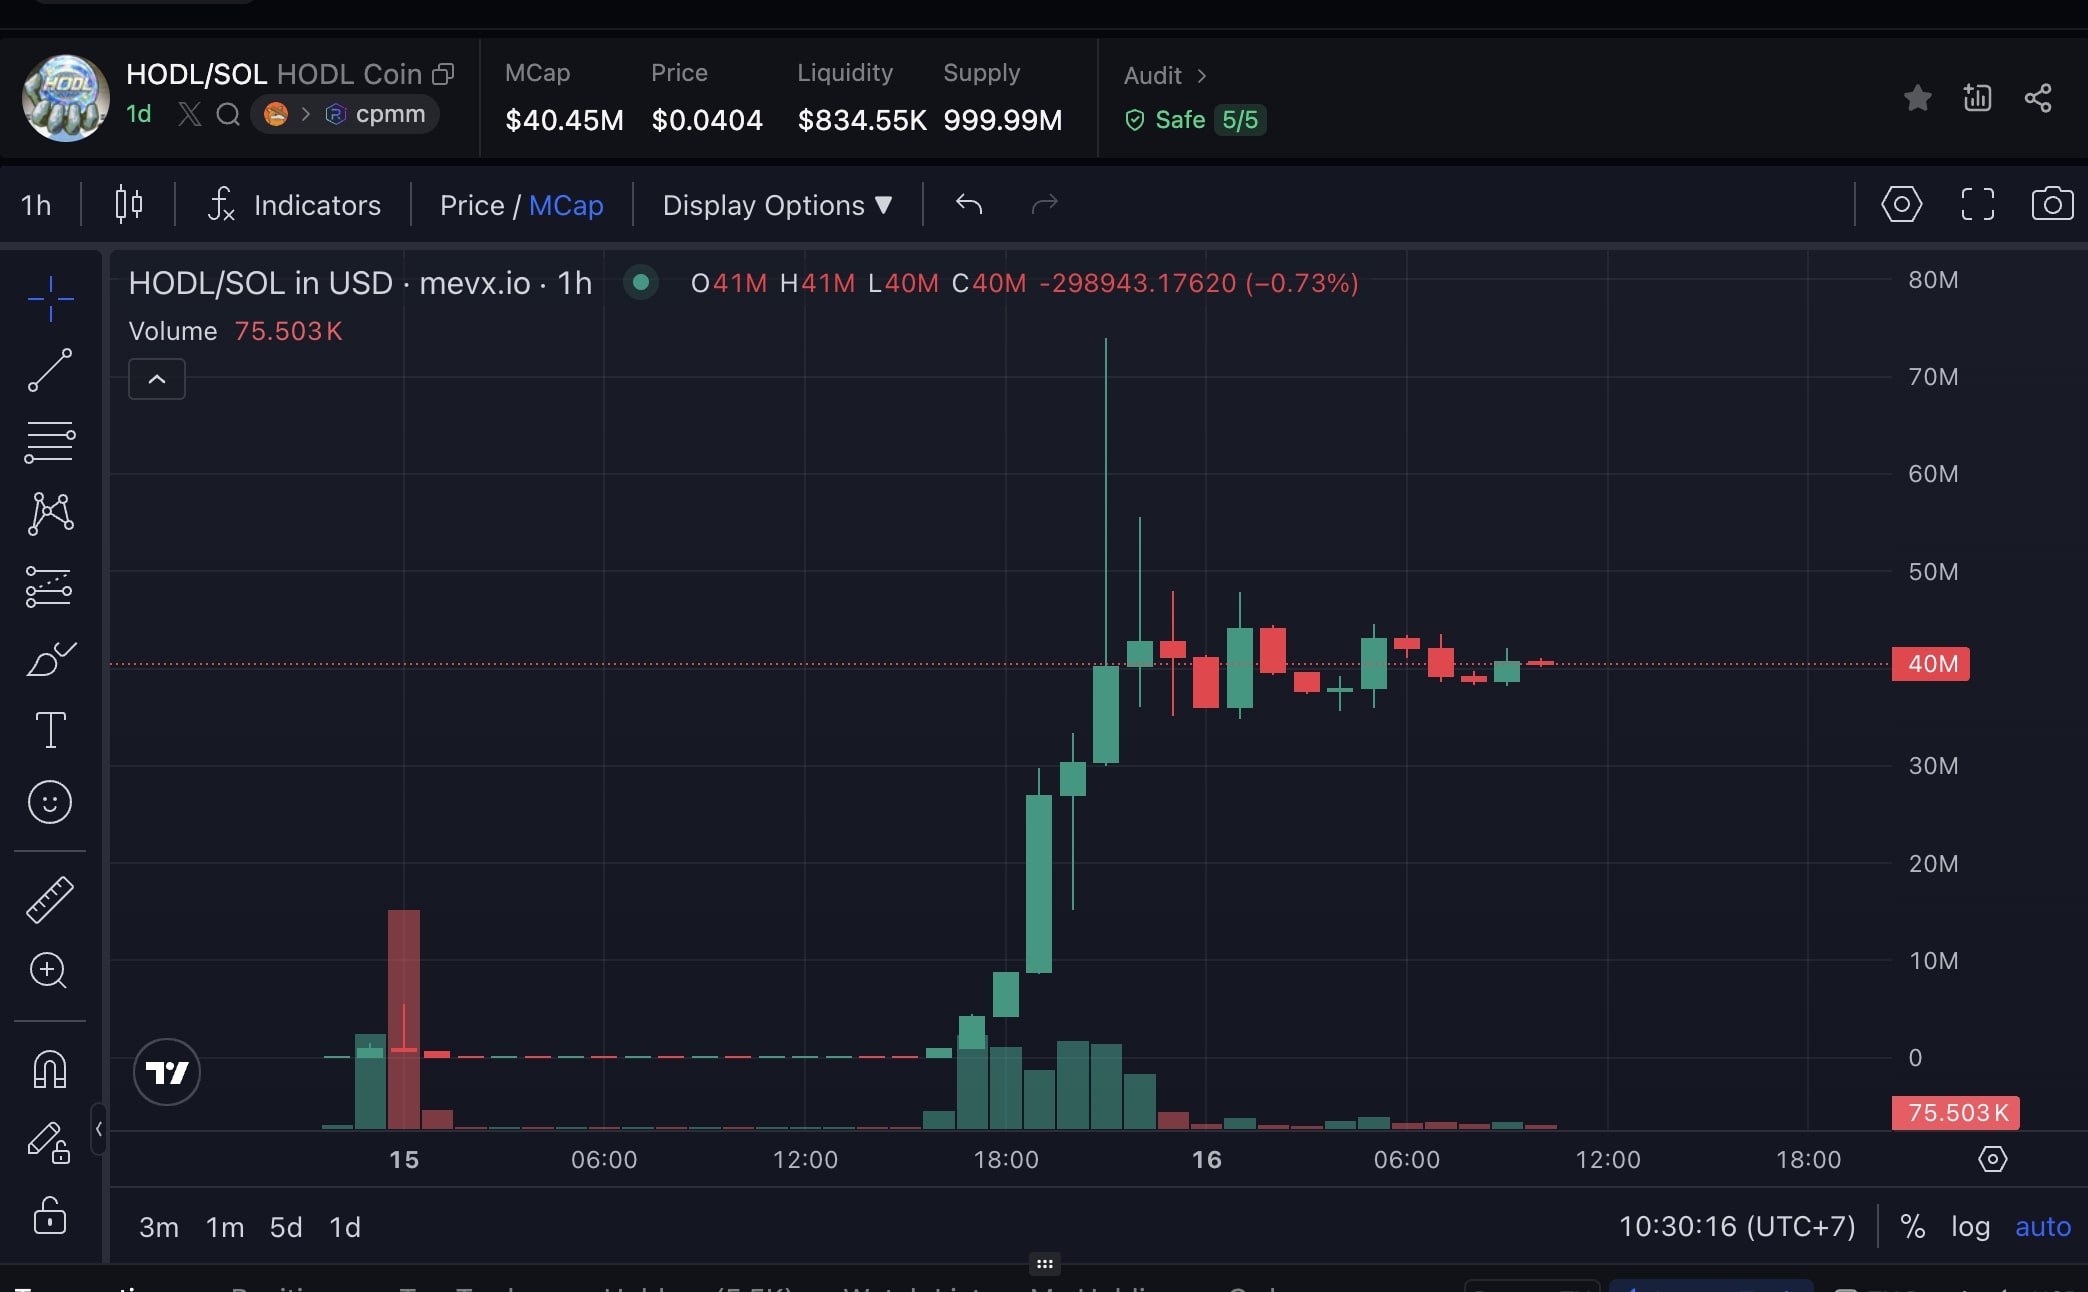The height and width of the screenshot is (1292, 2088).
Task: Collapse the left drawing toolbar
Action: 98,1129
